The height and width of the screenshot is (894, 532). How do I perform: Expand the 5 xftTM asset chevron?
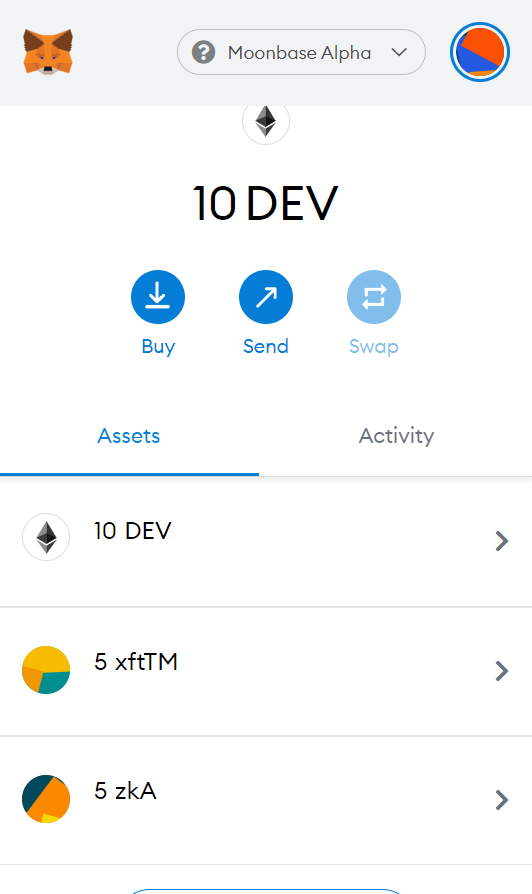point(502,671)
